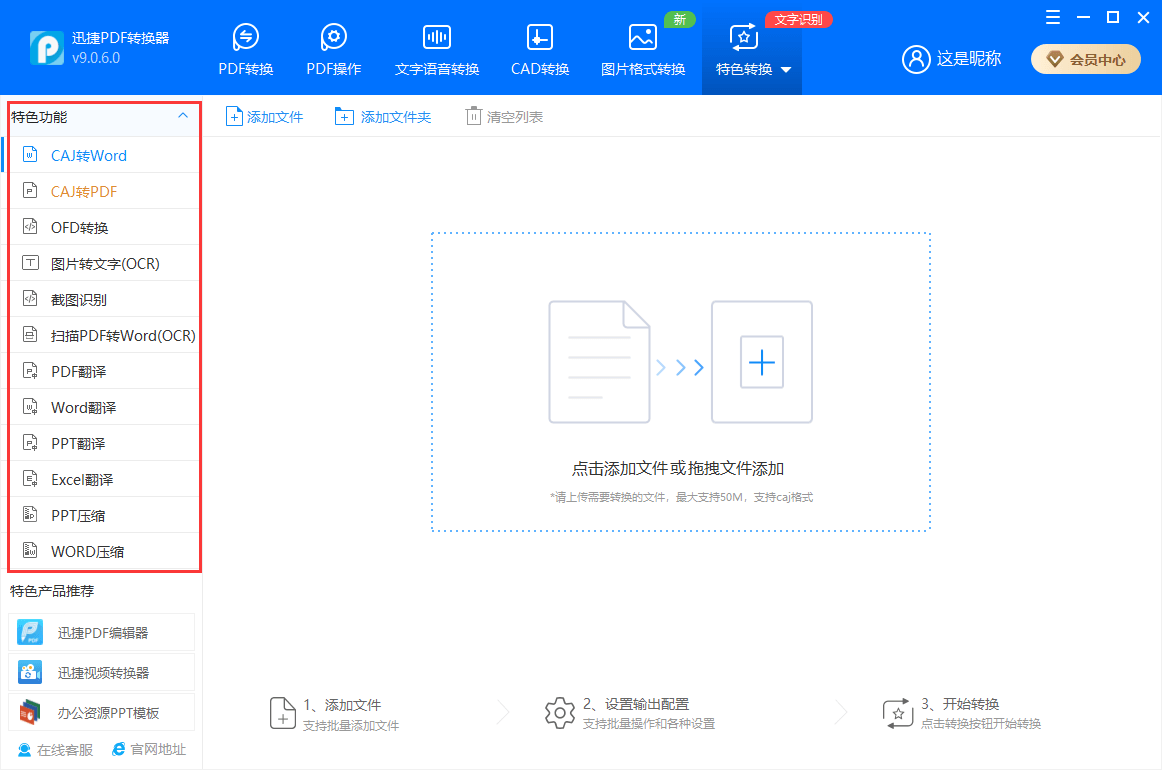This screenshot has height=770, width=1162.
Task: Open the 官网地址 link
Action: pyautogui.click(x=149, y=749)
